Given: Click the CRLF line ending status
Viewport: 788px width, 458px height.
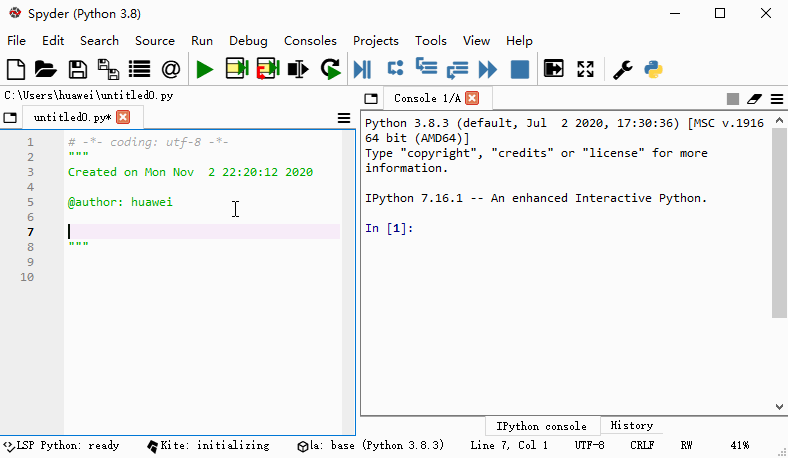Looking at the screenshot, I should 642,446.
